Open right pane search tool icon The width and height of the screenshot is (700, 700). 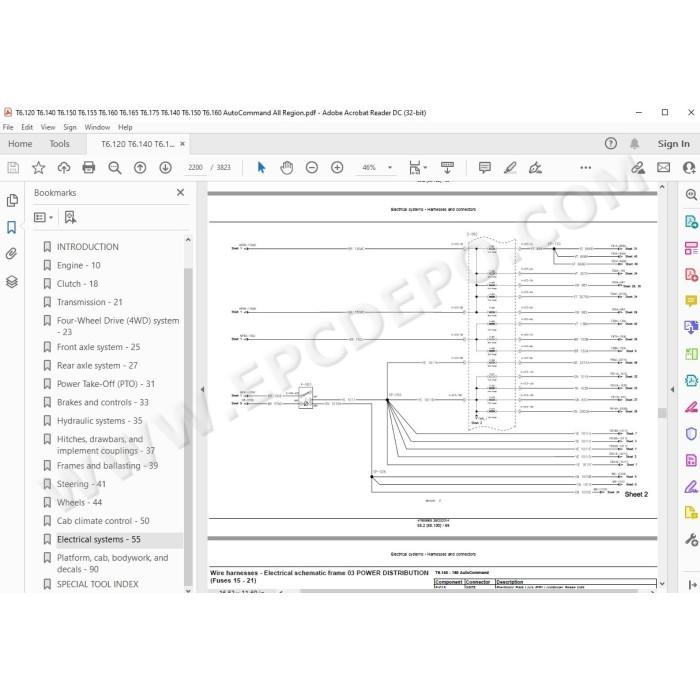coord(691,195)
